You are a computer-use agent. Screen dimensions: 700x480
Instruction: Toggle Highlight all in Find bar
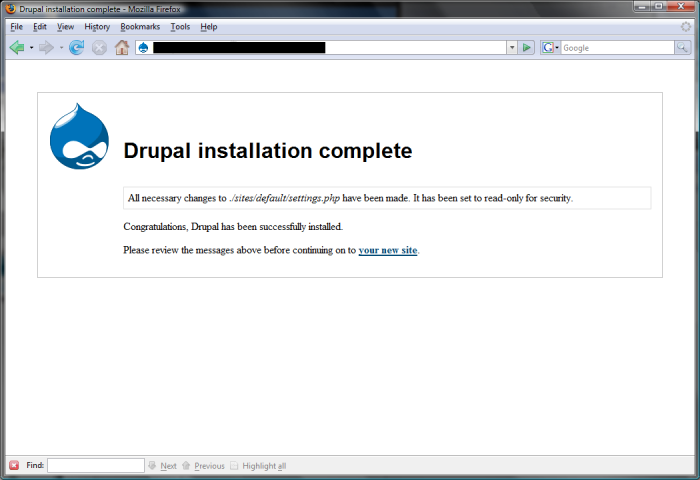point(258,466)
